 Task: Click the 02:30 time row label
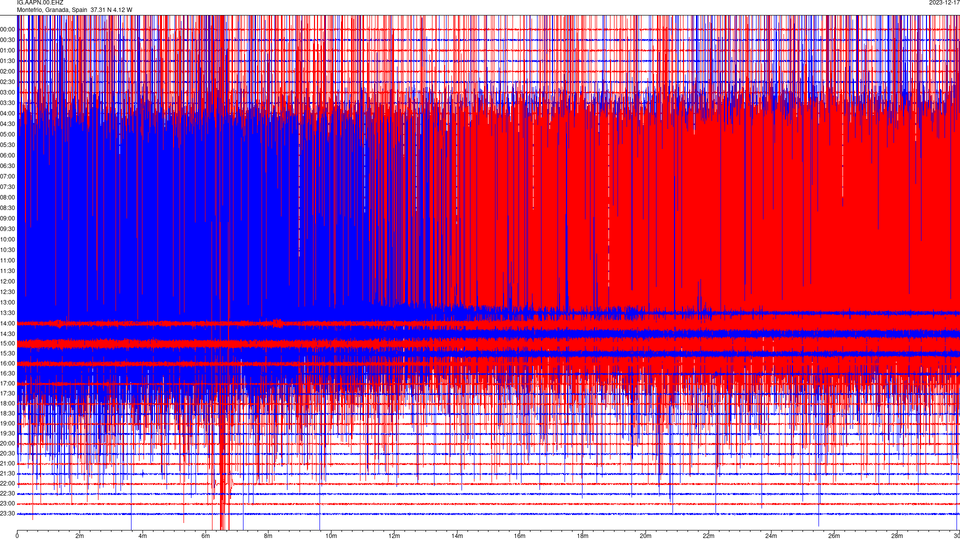pyautogui.click(x=7, y=81)
